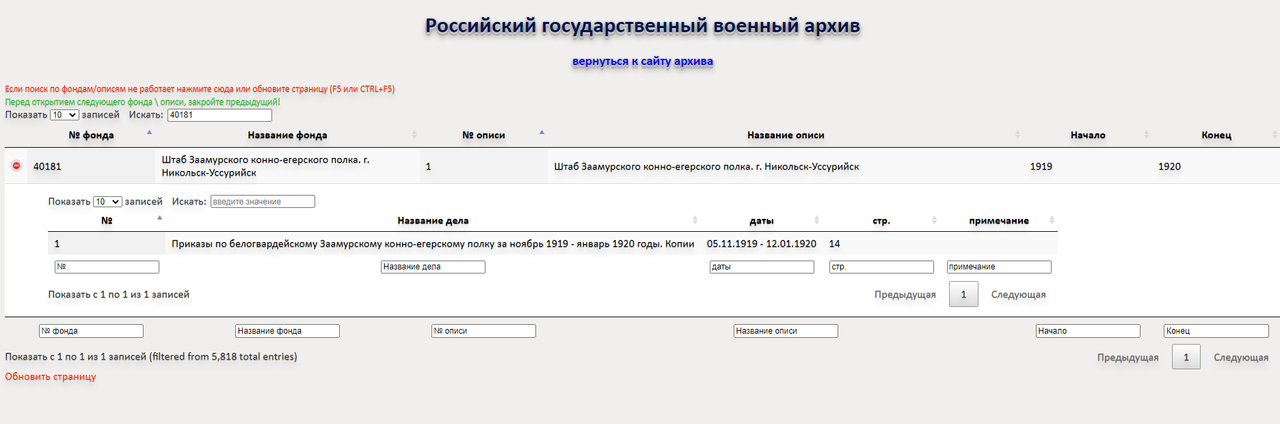Sort by 'Конец' column header

tap(1216, 135)
